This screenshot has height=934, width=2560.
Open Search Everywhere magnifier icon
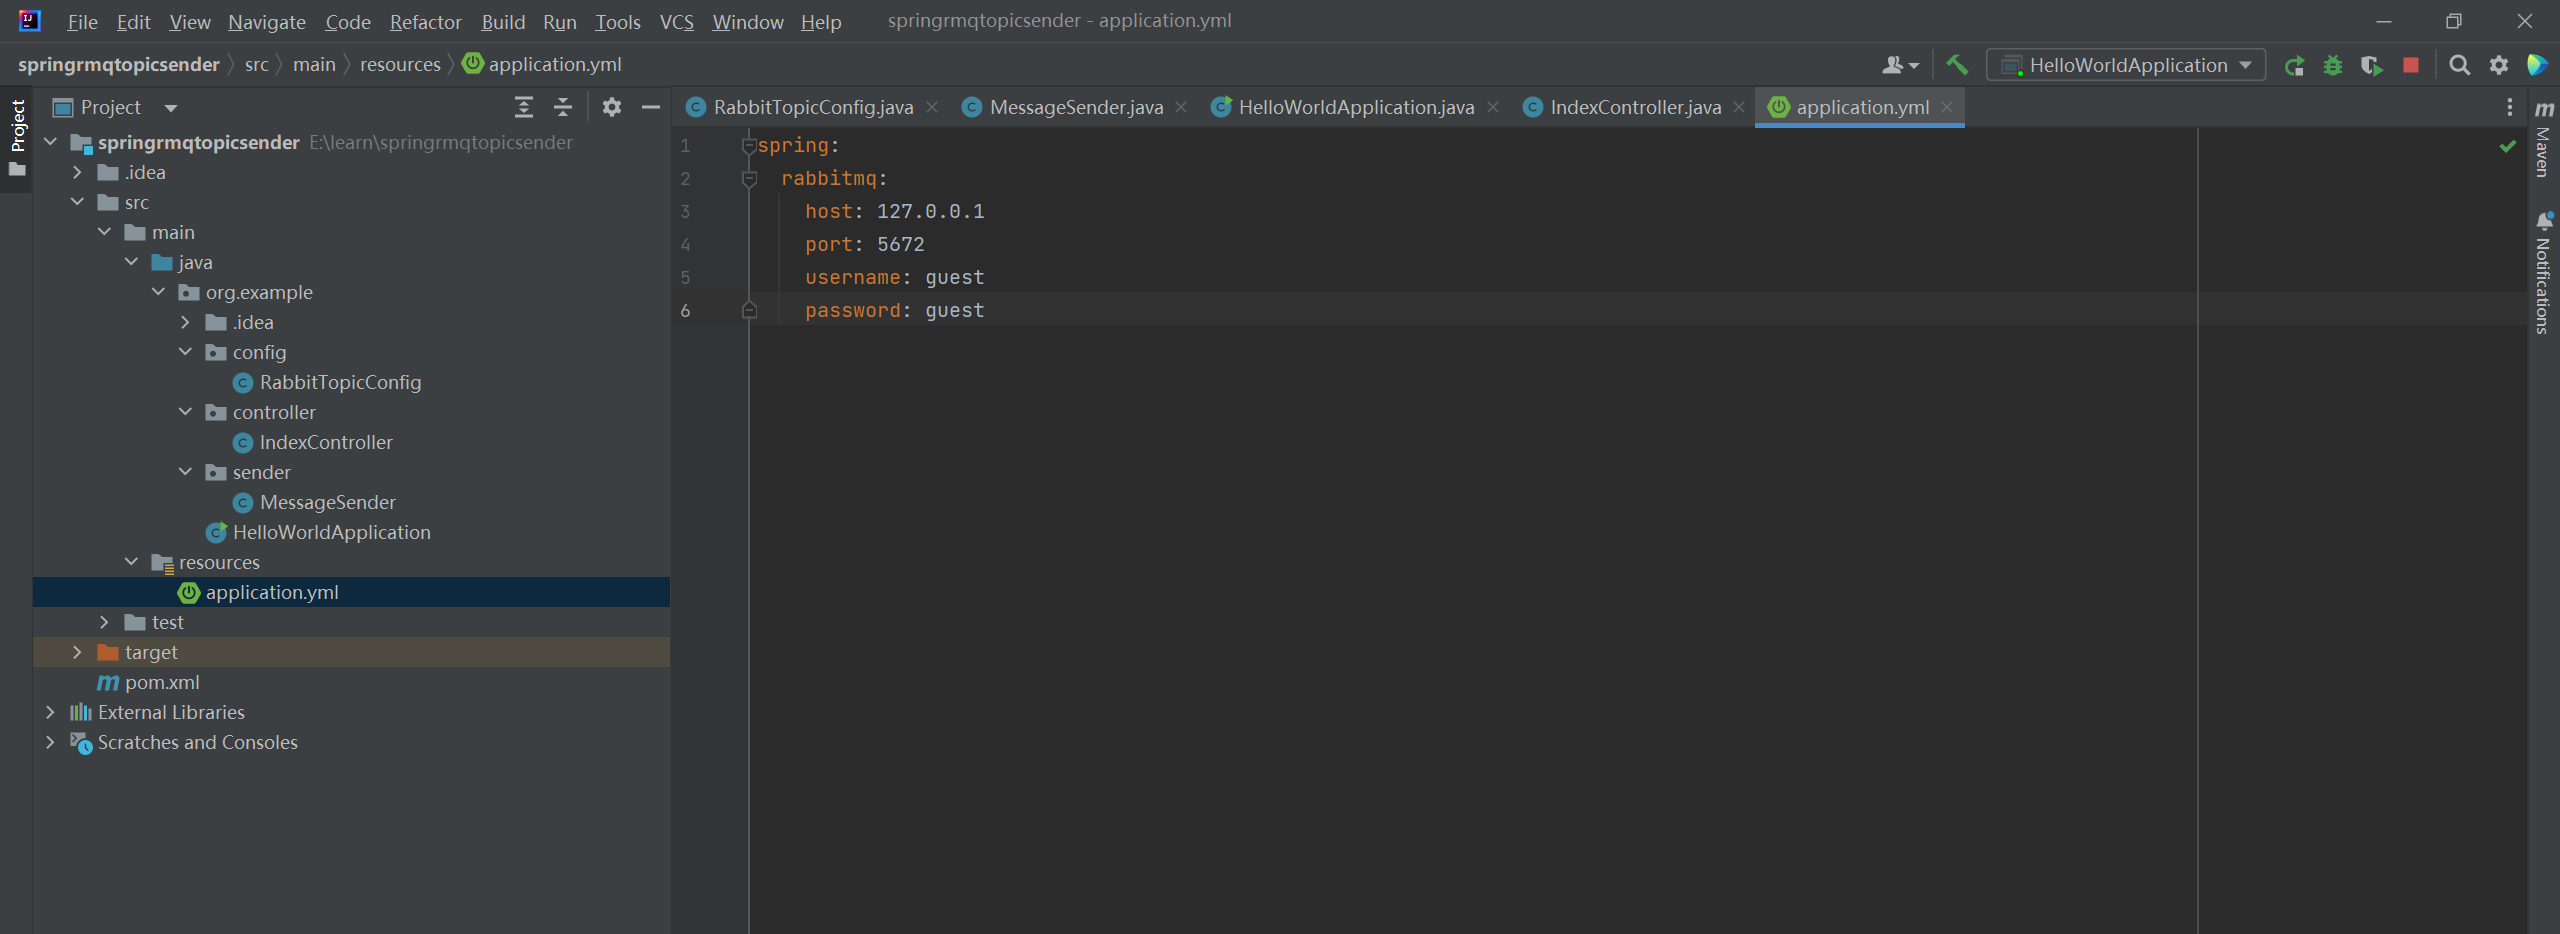pyautogui.click(x=2460, y=66)
